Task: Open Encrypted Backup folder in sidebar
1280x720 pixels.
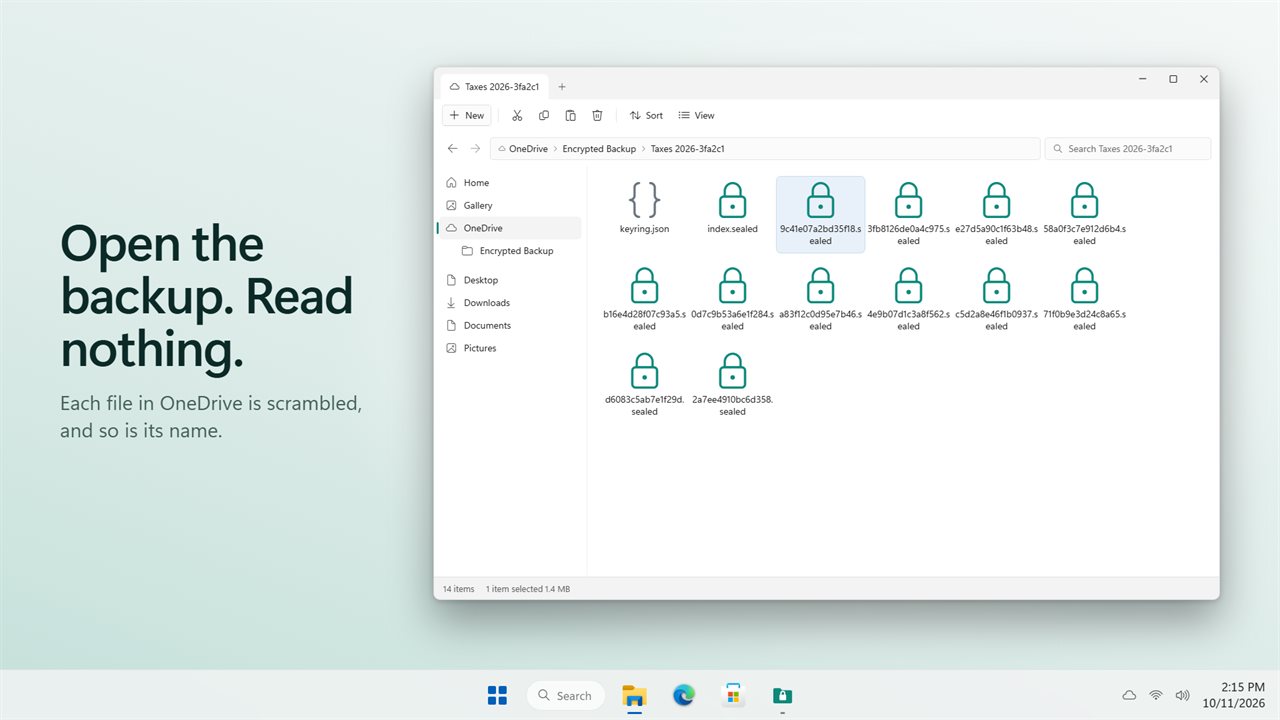Action: tap(509, 251)
